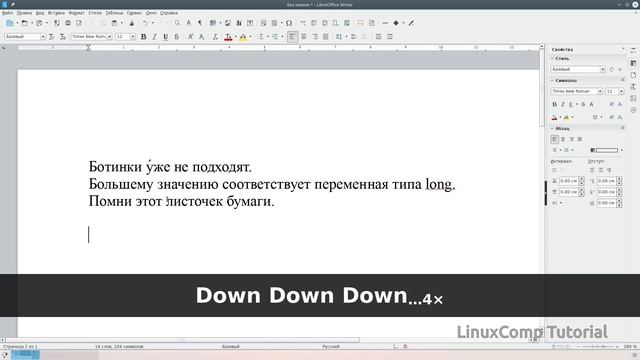Select Align left in toolbar
Viewport: 640px width, 360px height.
(x=293, y=37)
